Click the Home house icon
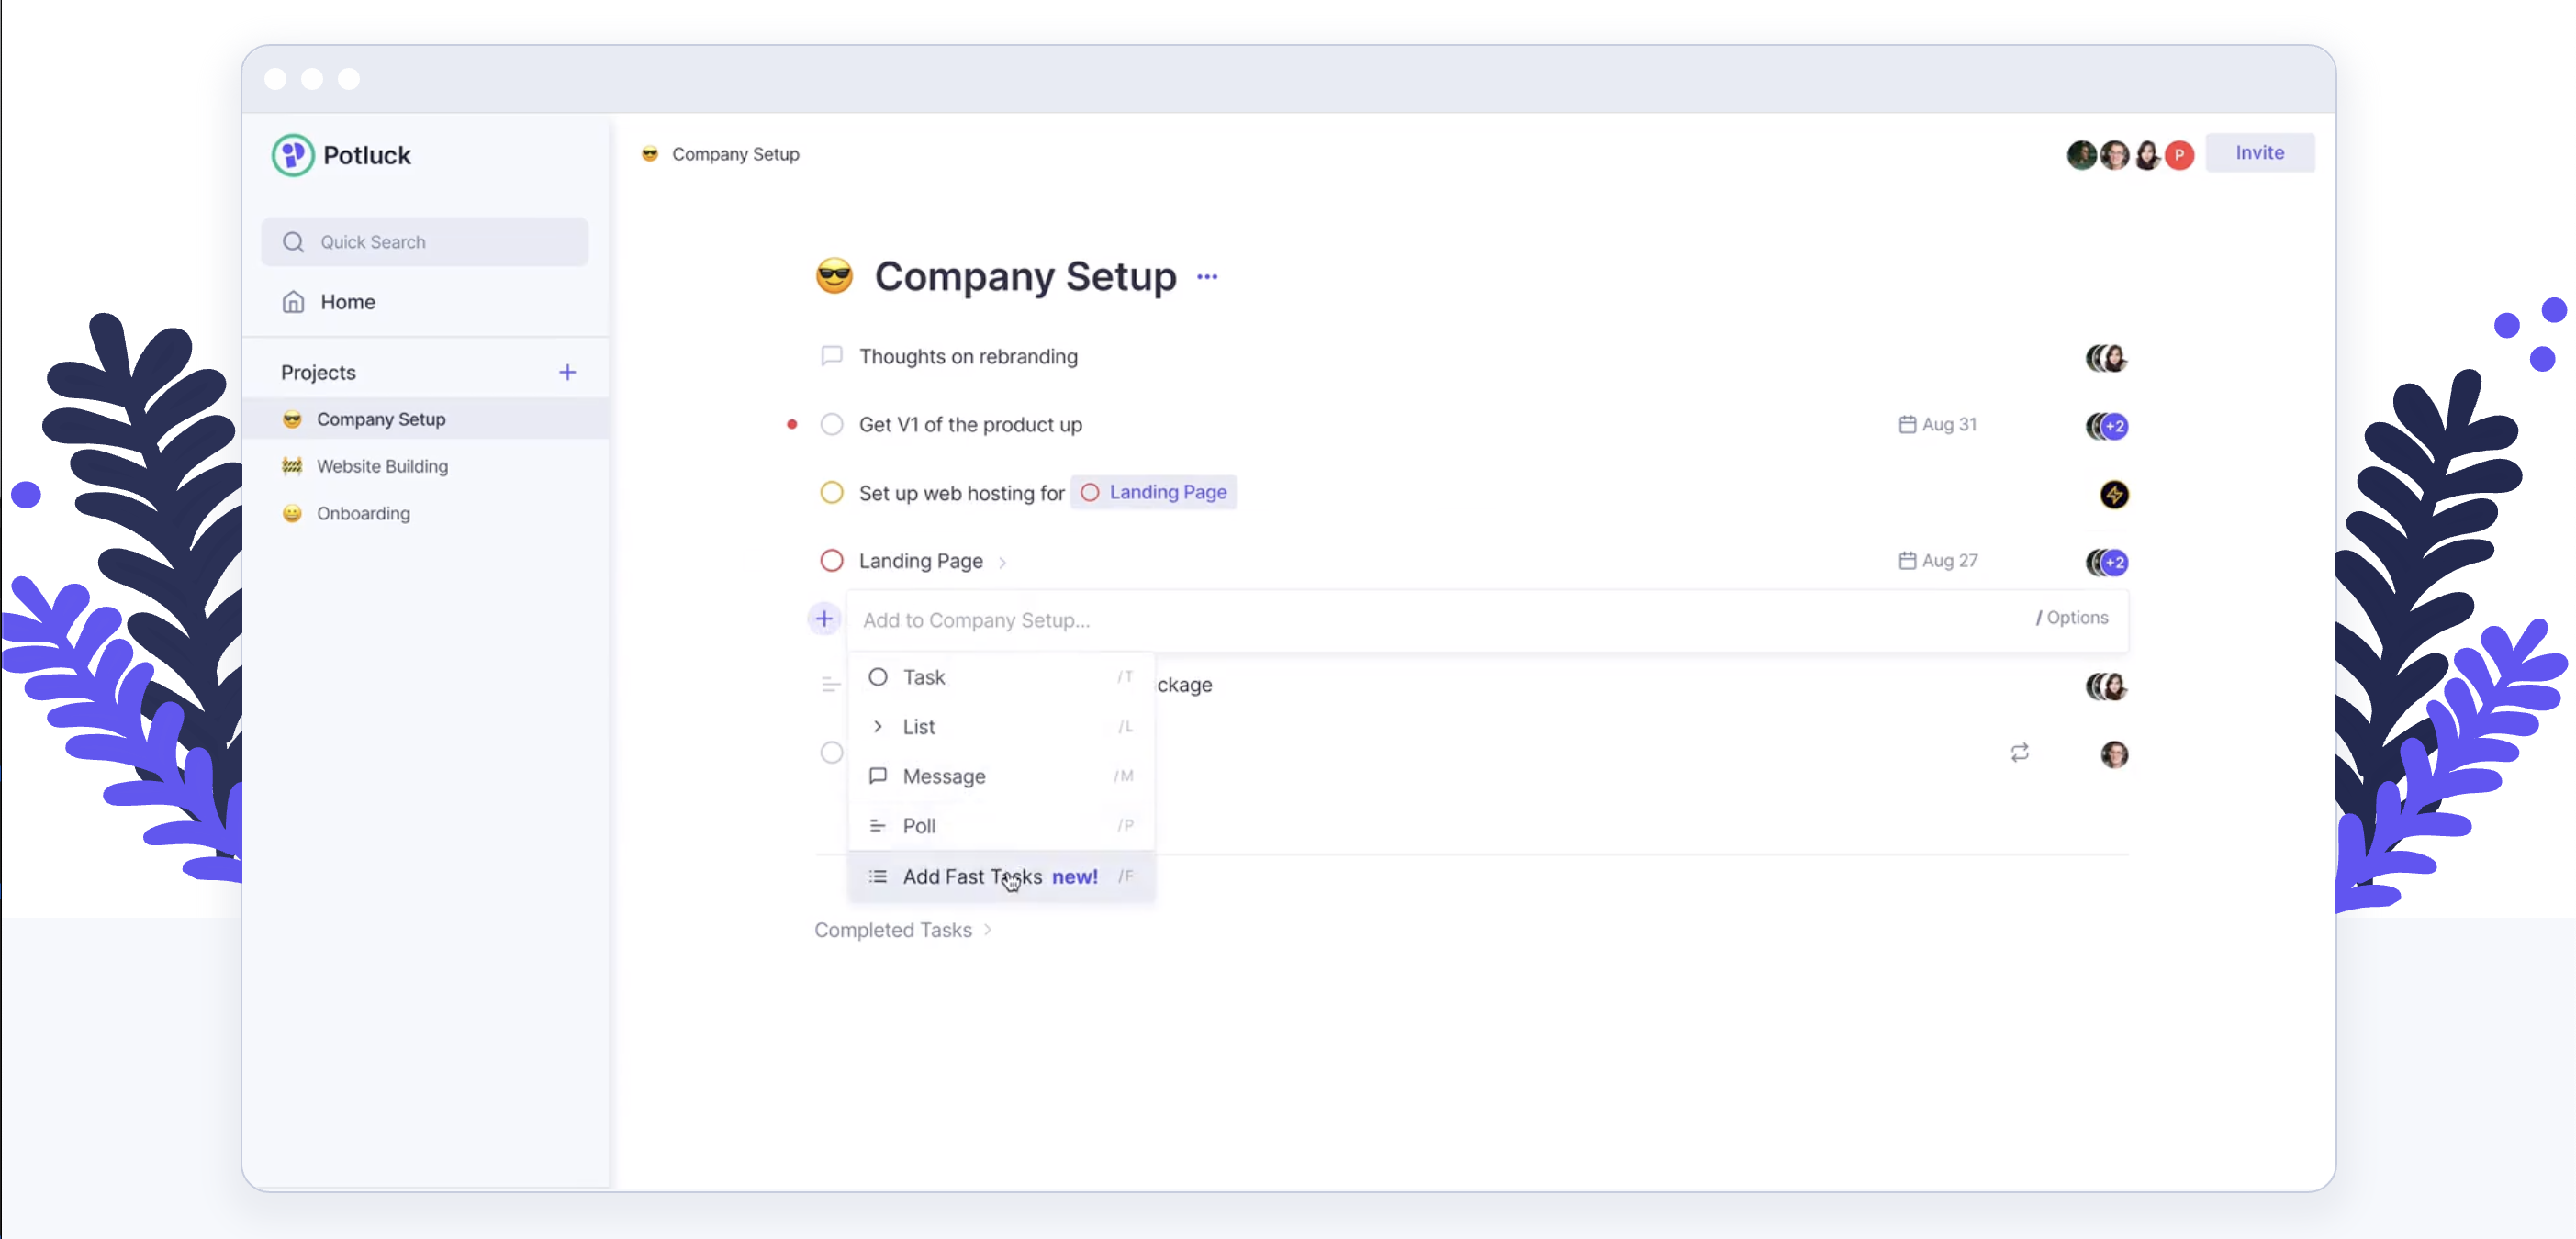Image resolution: width=2576 pixels, height=1239 pixels. point(293,301)
